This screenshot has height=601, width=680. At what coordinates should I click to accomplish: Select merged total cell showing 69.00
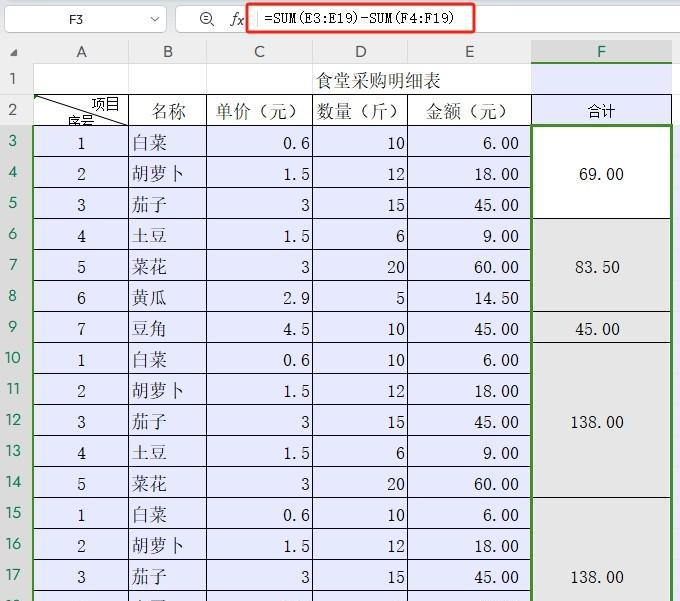(602, 173)
